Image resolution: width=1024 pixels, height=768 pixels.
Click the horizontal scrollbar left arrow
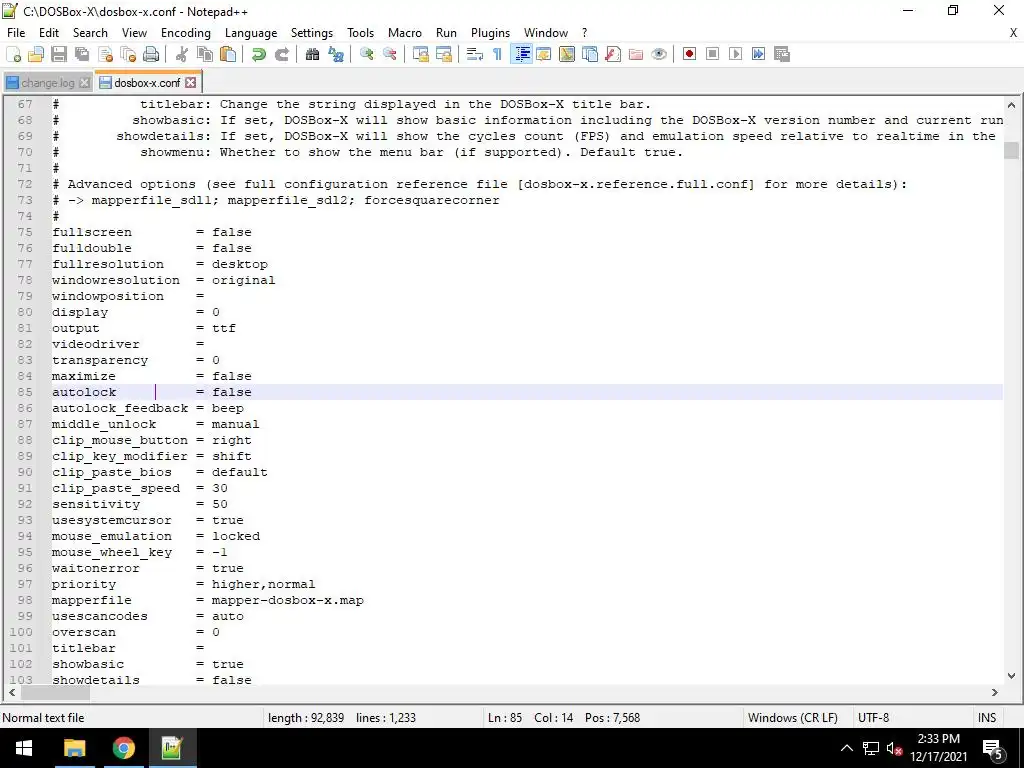[12, 692]
